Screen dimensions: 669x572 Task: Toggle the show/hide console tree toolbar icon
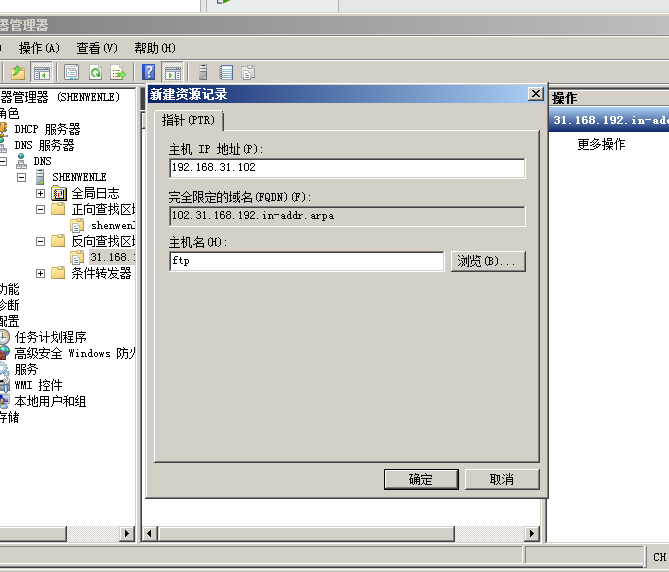[41, 72]
